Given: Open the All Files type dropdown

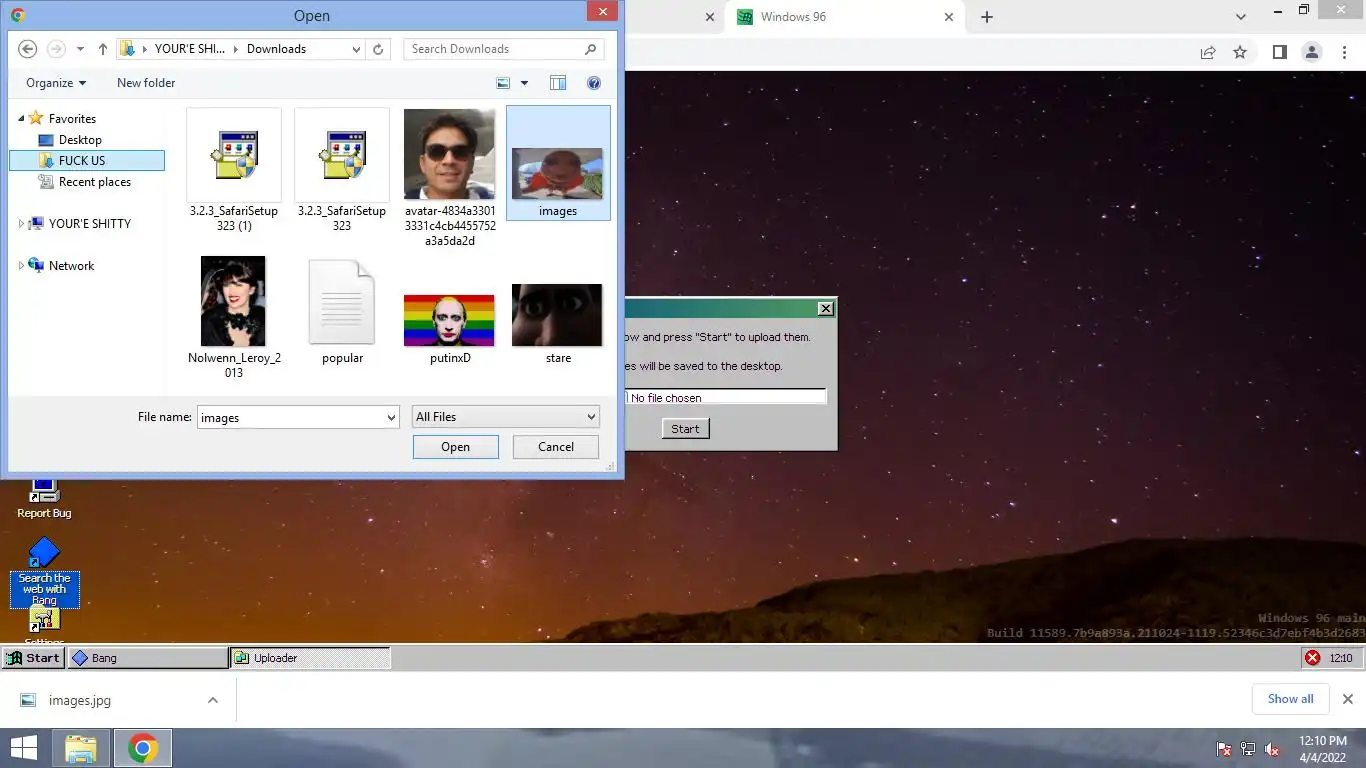Looking at the screenshot, I should click(506, 417).
